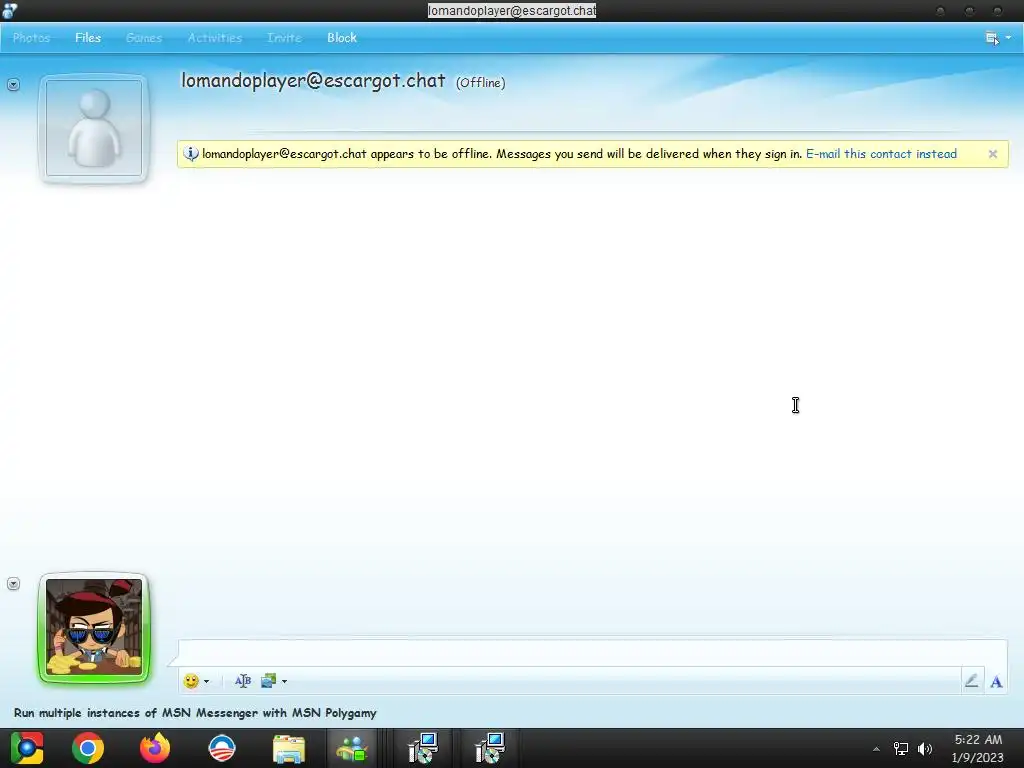Screen dimensions: 1024x768
Task: Open the background picker icon
Action: pos(268,681)
